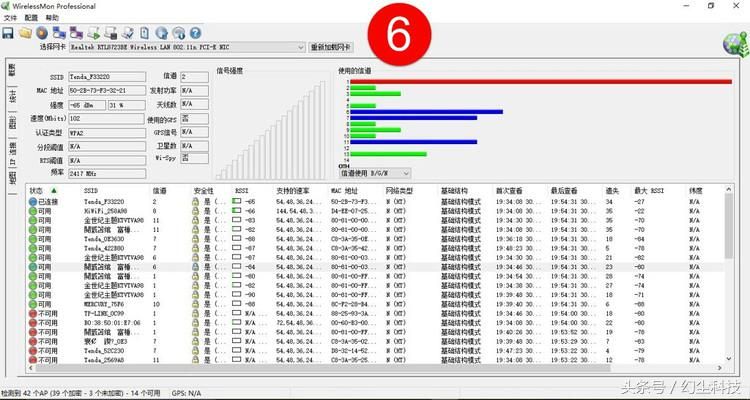
Task: Expand the channel use B/G/N dropdown
Action: pos(375,173)
